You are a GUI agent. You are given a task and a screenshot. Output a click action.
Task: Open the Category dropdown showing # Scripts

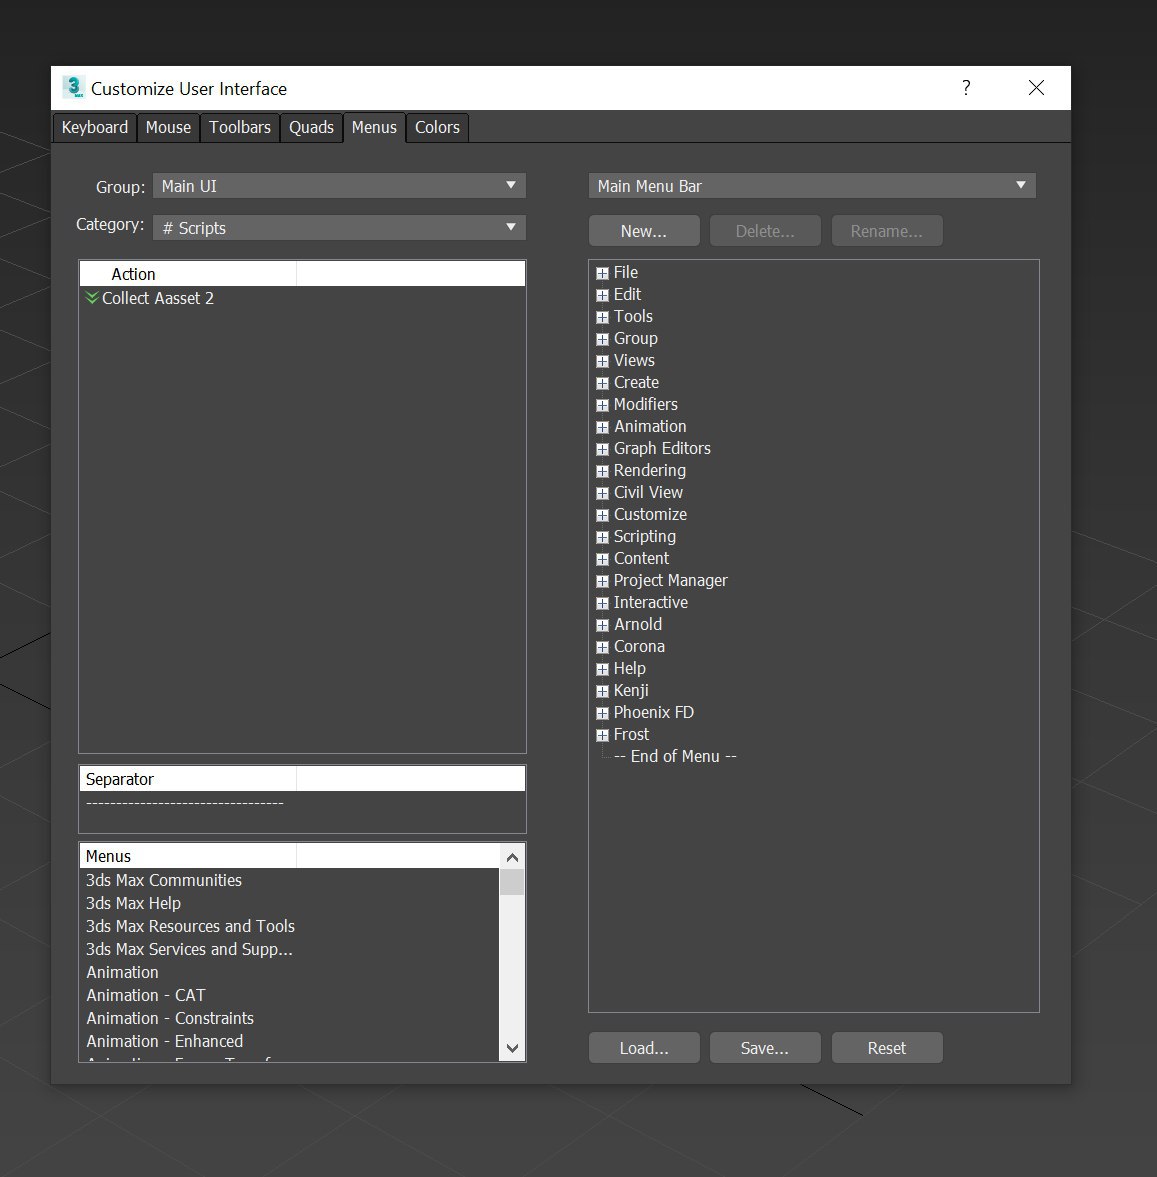(339, 228)
